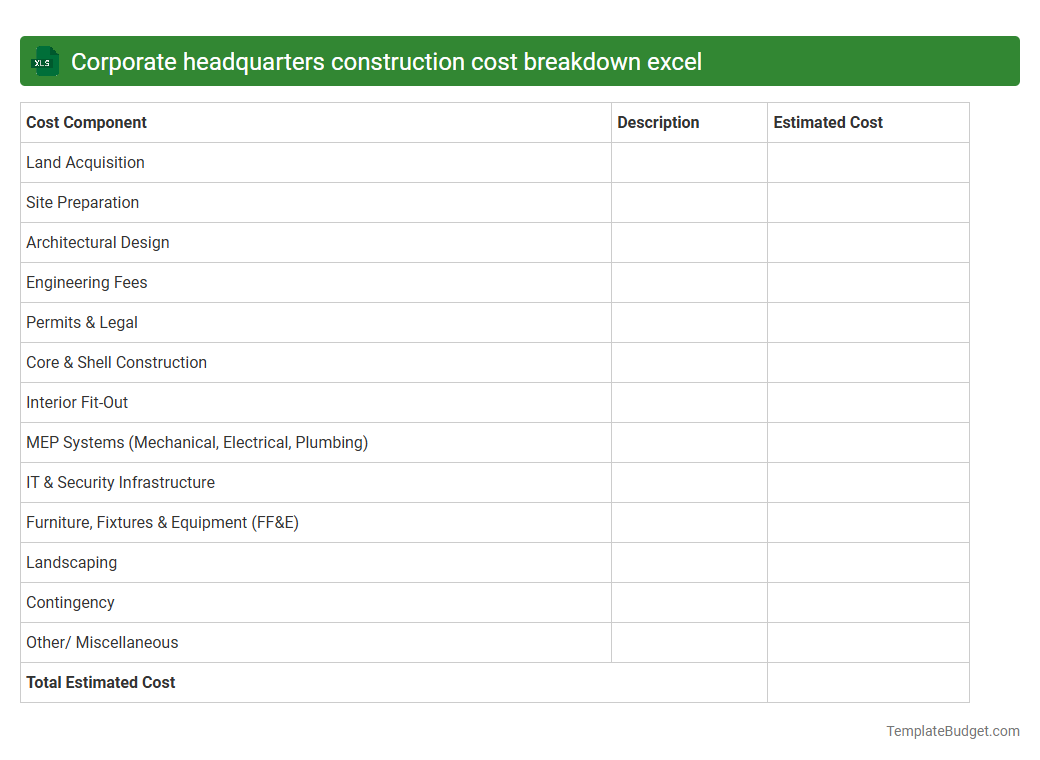Viewport: 1040px width, 760px height.
Task: Click the Site Preparation cell
Action: [82, 202]
